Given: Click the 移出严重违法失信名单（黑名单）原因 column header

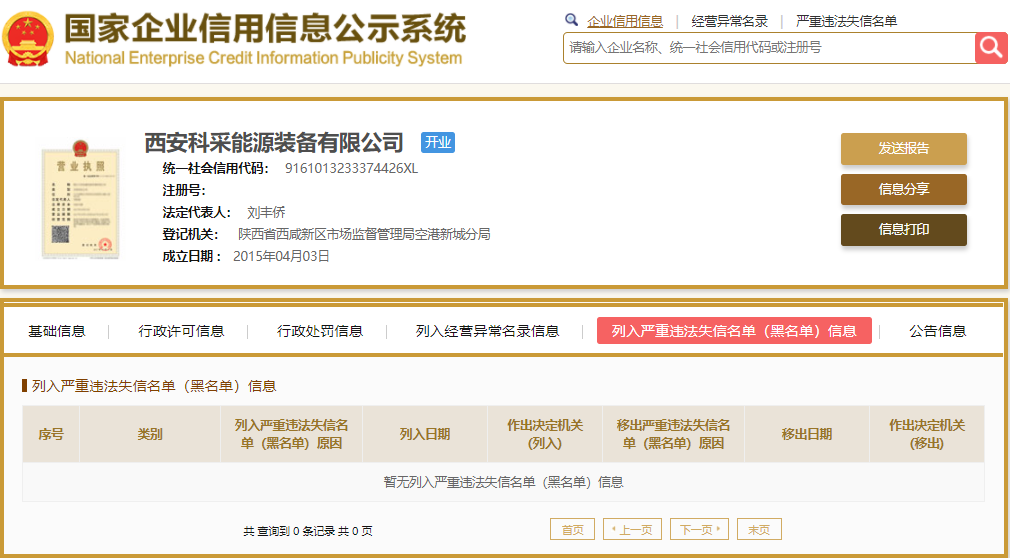Looking at the screenshot, I should pyautogui.click(x=674, y=434).
